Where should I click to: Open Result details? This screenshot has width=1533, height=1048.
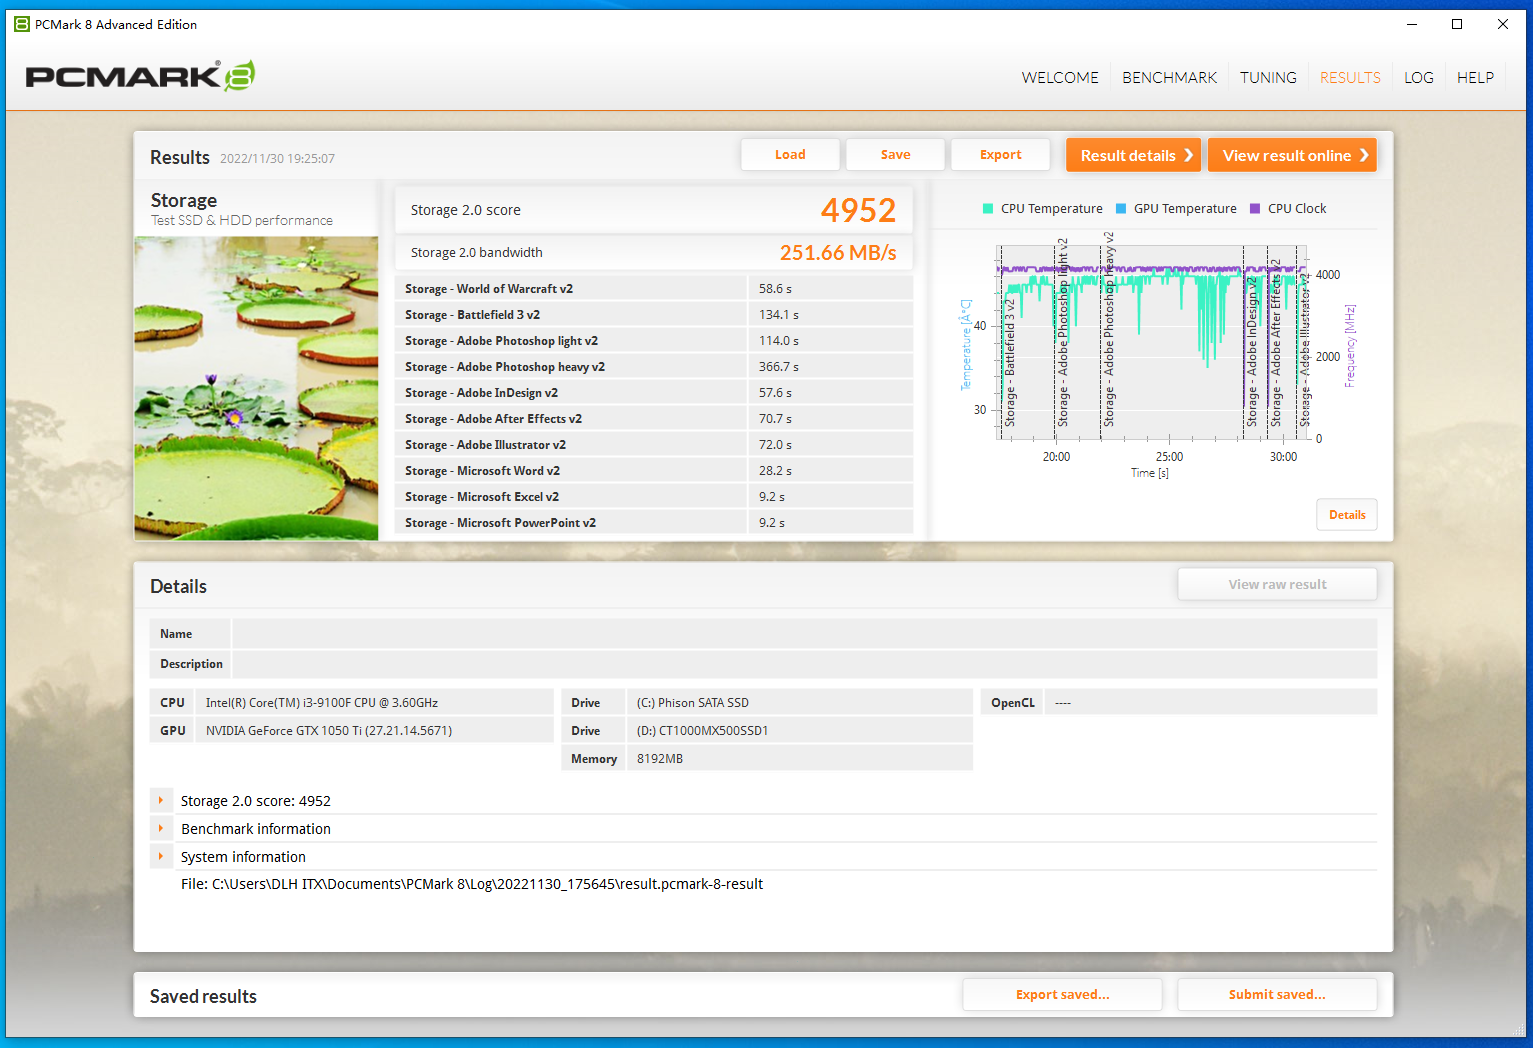tap(1133, 155)
